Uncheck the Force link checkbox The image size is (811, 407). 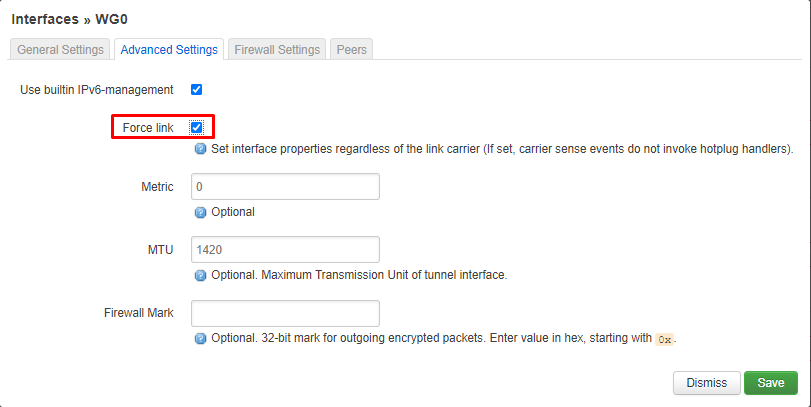[197, 127]
